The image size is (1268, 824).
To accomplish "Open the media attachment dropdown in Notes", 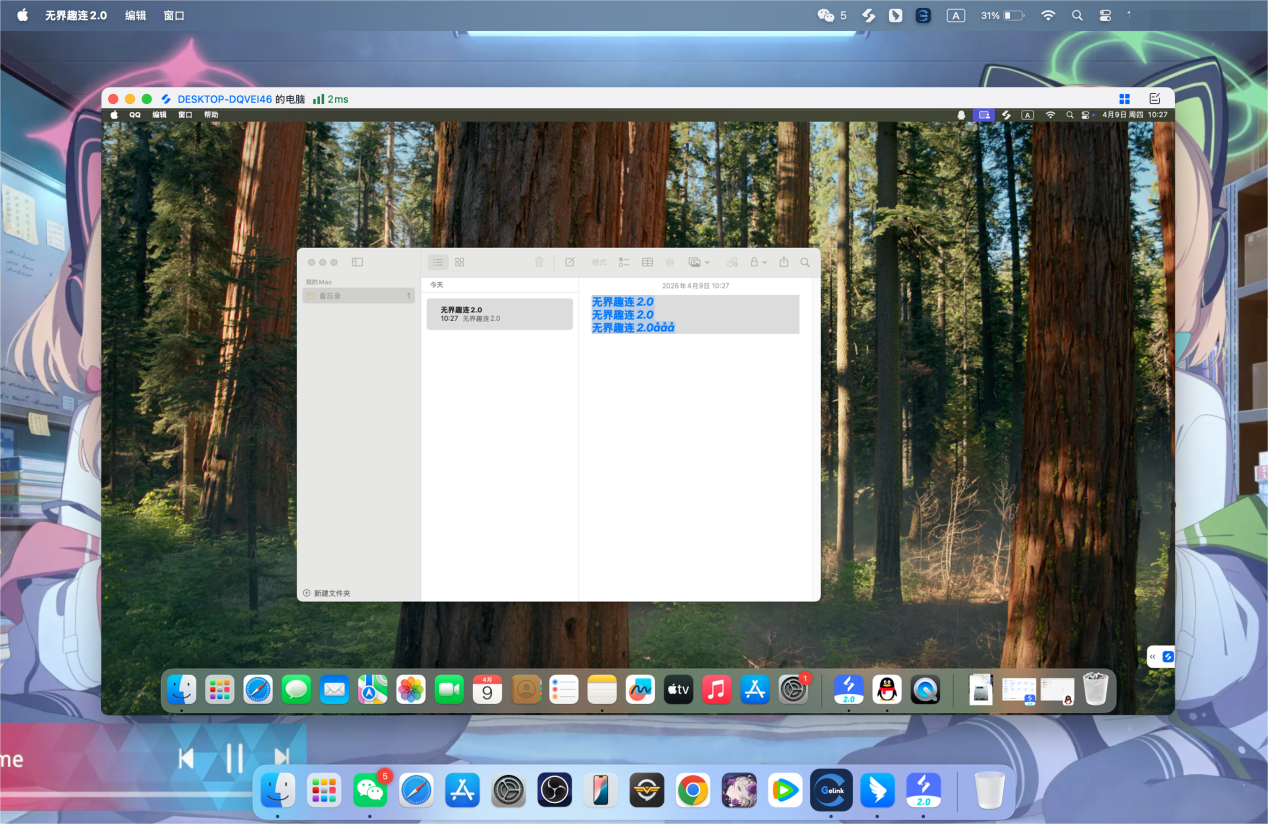I will point(699,262).
